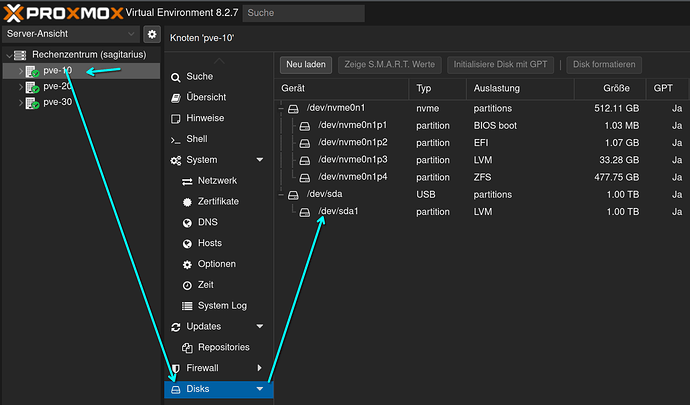Click the Hosts globe icon
The image size is (690, 405).
pos(187,243)
